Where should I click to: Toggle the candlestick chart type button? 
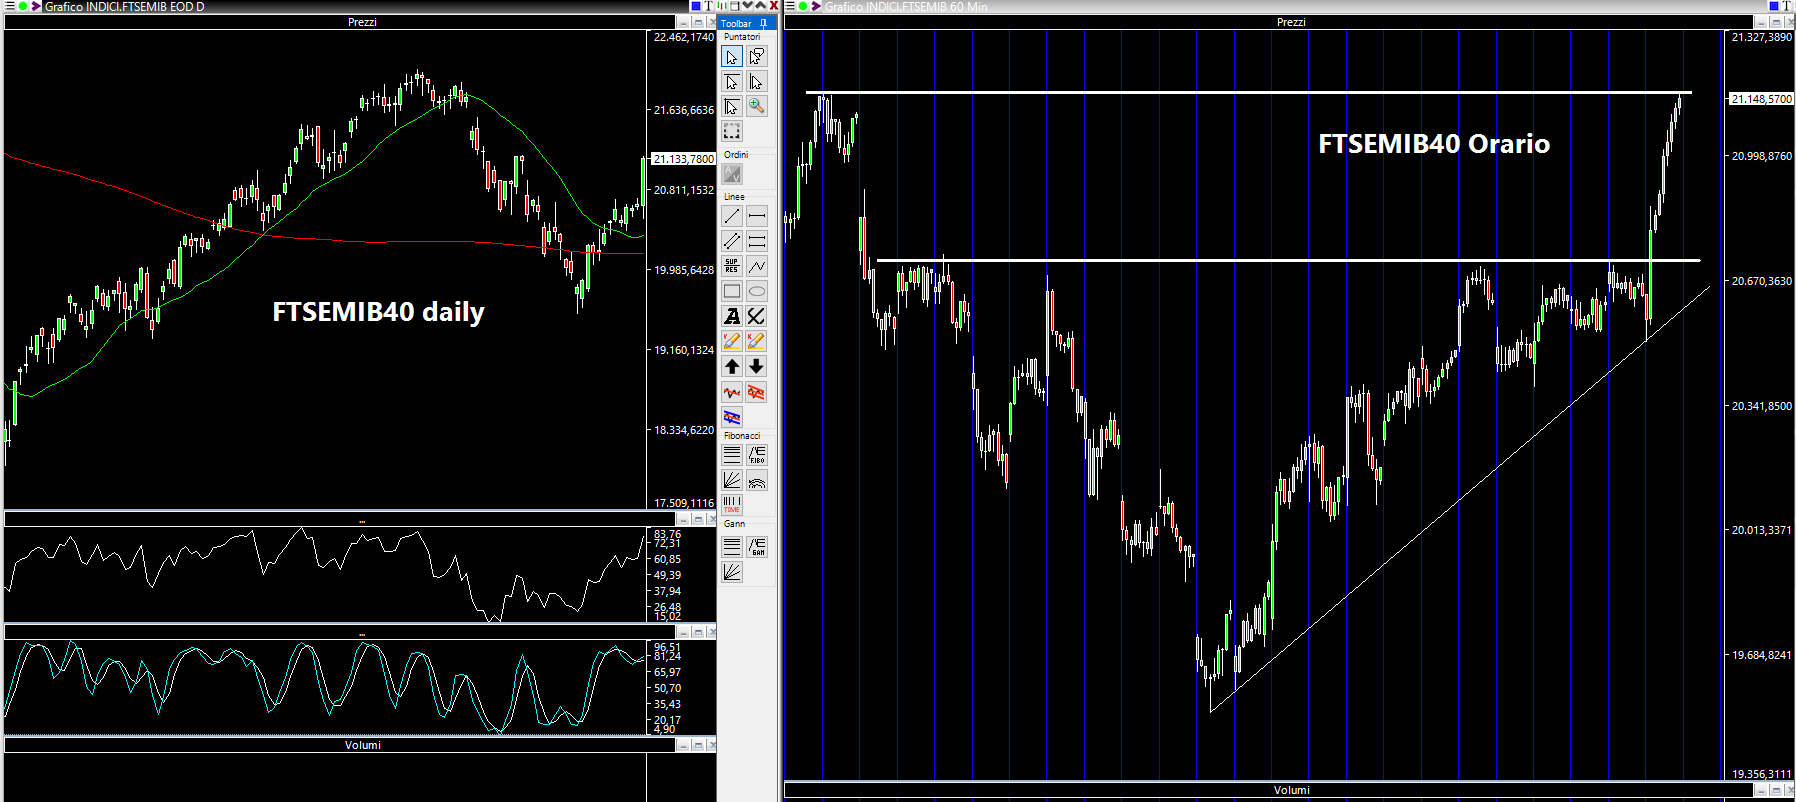721,6
